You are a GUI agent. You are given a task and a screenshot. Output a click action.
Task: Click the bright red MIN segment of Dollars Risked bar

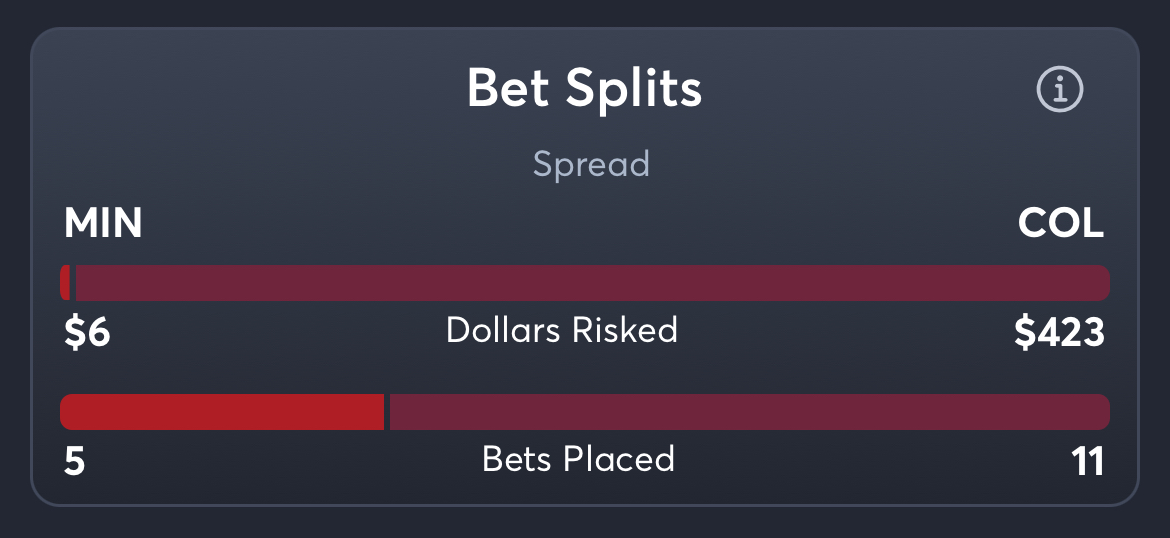tap(65, 283)
